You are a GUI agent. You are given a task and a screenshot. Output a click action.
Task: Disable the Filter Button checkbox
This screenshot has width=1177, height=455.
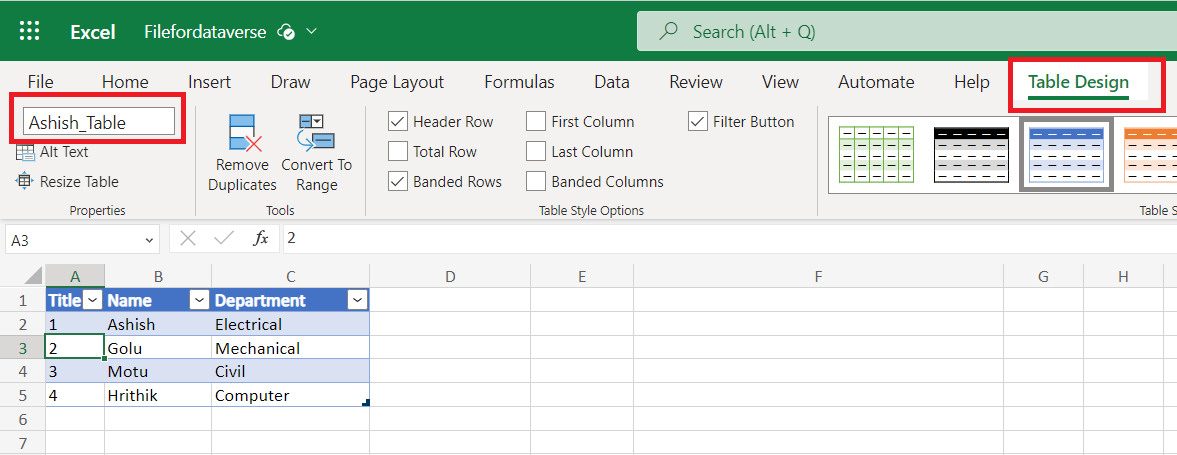coord(698,122)
